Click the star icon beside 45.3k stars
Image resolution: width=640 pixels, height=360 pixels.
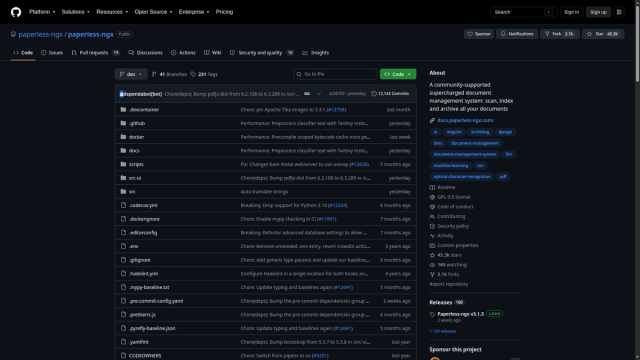[432, 255]
